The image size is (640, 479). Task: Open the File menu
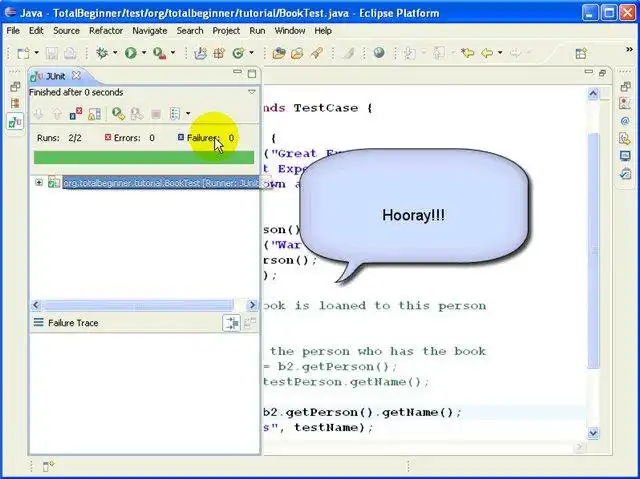(x=13, y=31)
